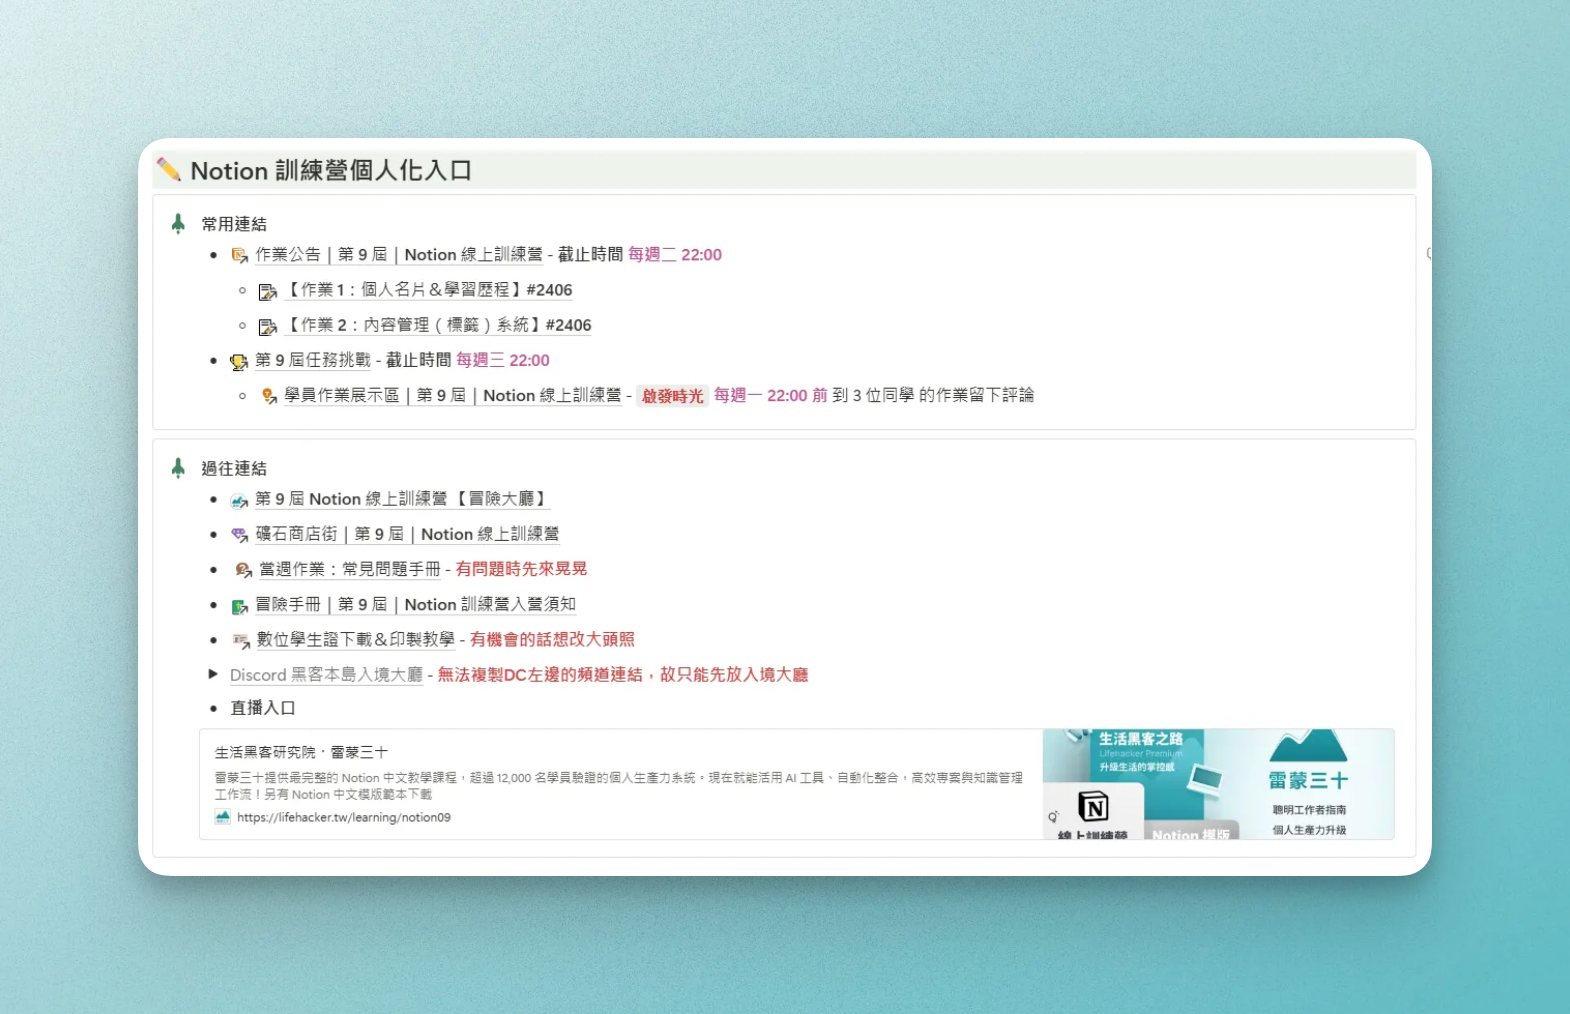Click the pink 每週二 22:00 deadline text
This screenshot has width=1570, height=1014.
675,254
